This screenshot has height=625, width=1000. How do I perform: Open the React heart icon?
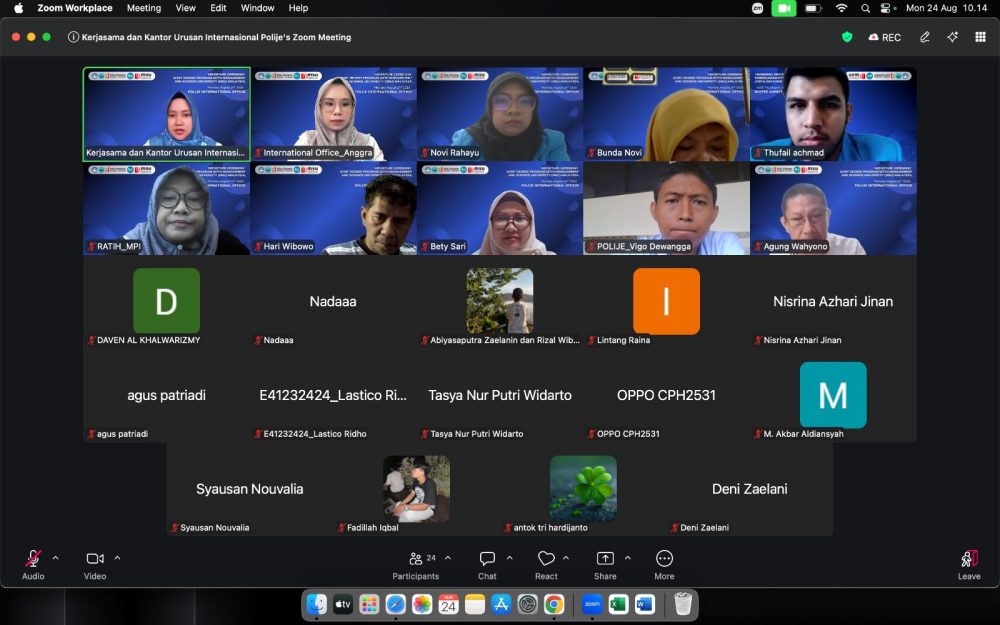click(546, 559)
